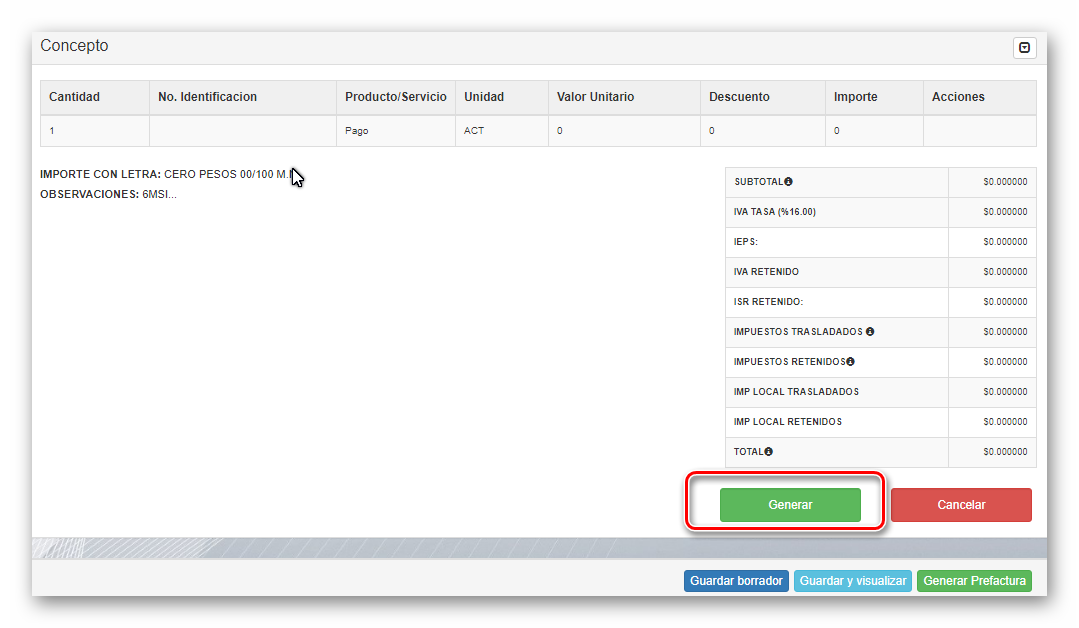Viewport: 1079px width, 628px height.
Task: Click the SUBTOTAL amount $0.000000
Action: [1005, 182]
